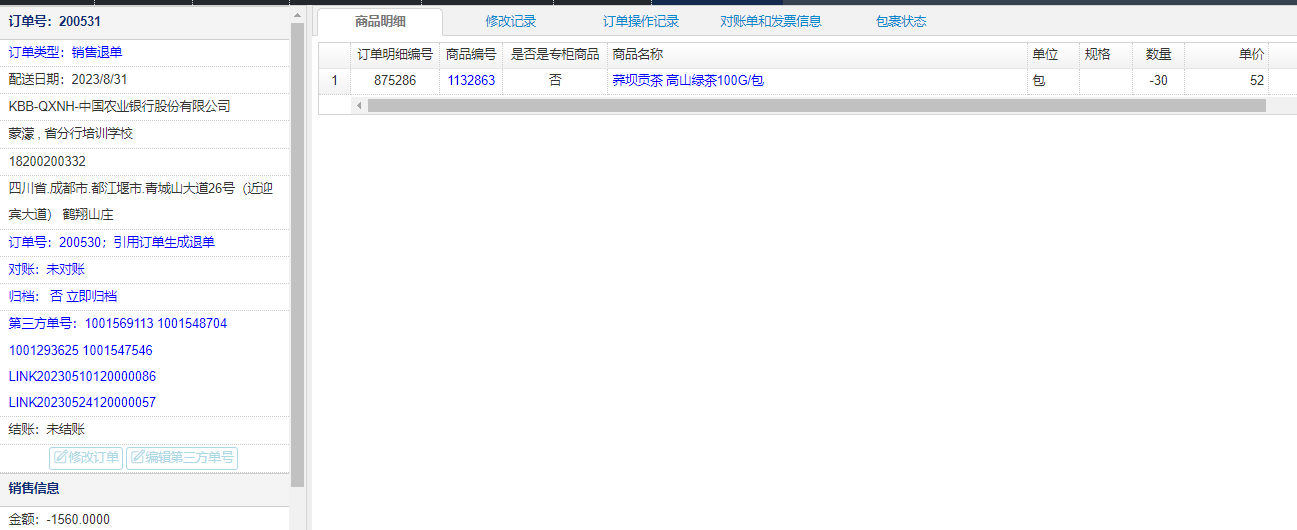Image resolution: width=1297 pixels, height=530 pixels.
Task: Click the 单价 column header
Action: click(x=1227, y=55)
